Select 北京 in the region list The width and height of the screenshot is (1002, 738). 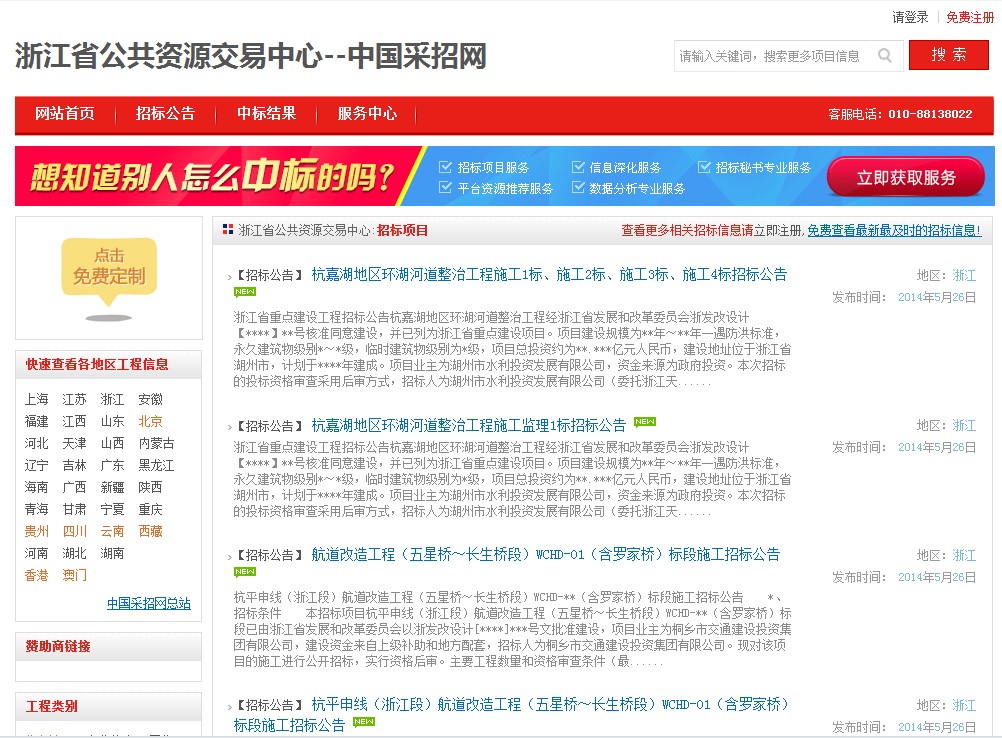tap(150, 421)
